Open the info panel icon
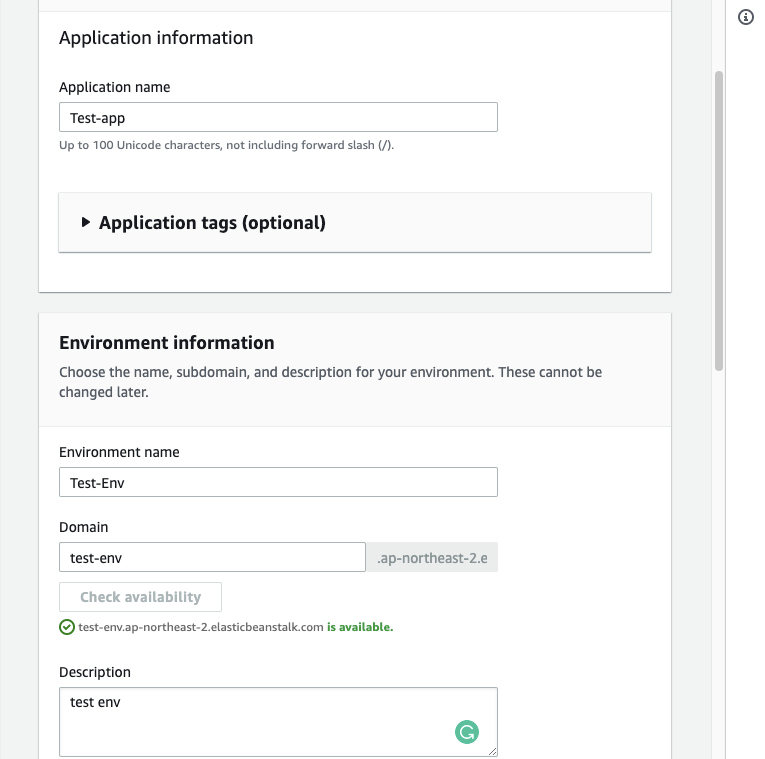The width and height of the screenshot is (765, 759). coord(745,17)
